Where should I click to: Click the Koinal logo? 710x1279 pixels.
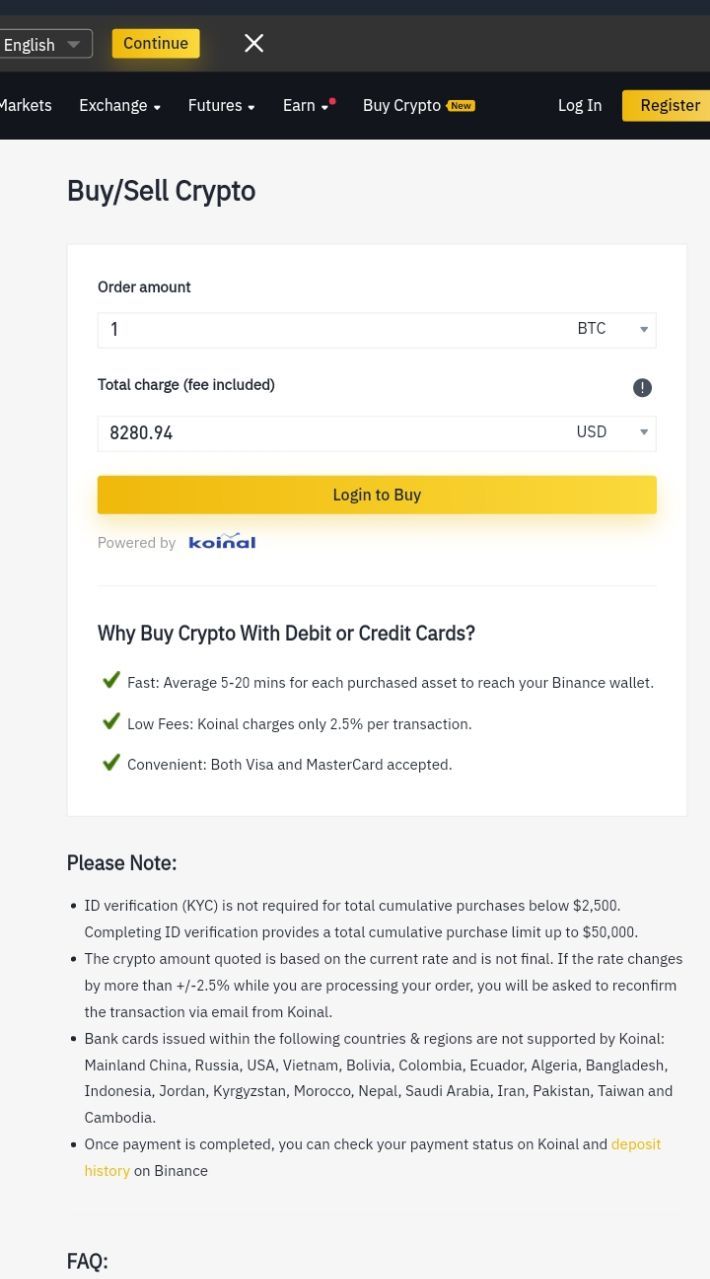coord(222,542)
